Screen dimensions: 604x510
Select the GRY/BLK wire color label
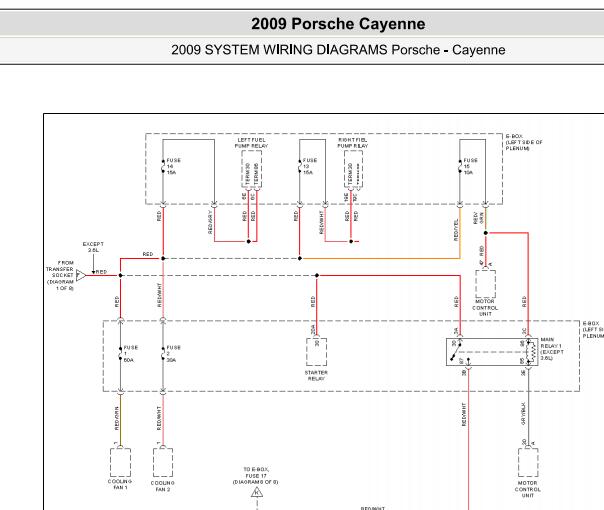coord(523,414)
